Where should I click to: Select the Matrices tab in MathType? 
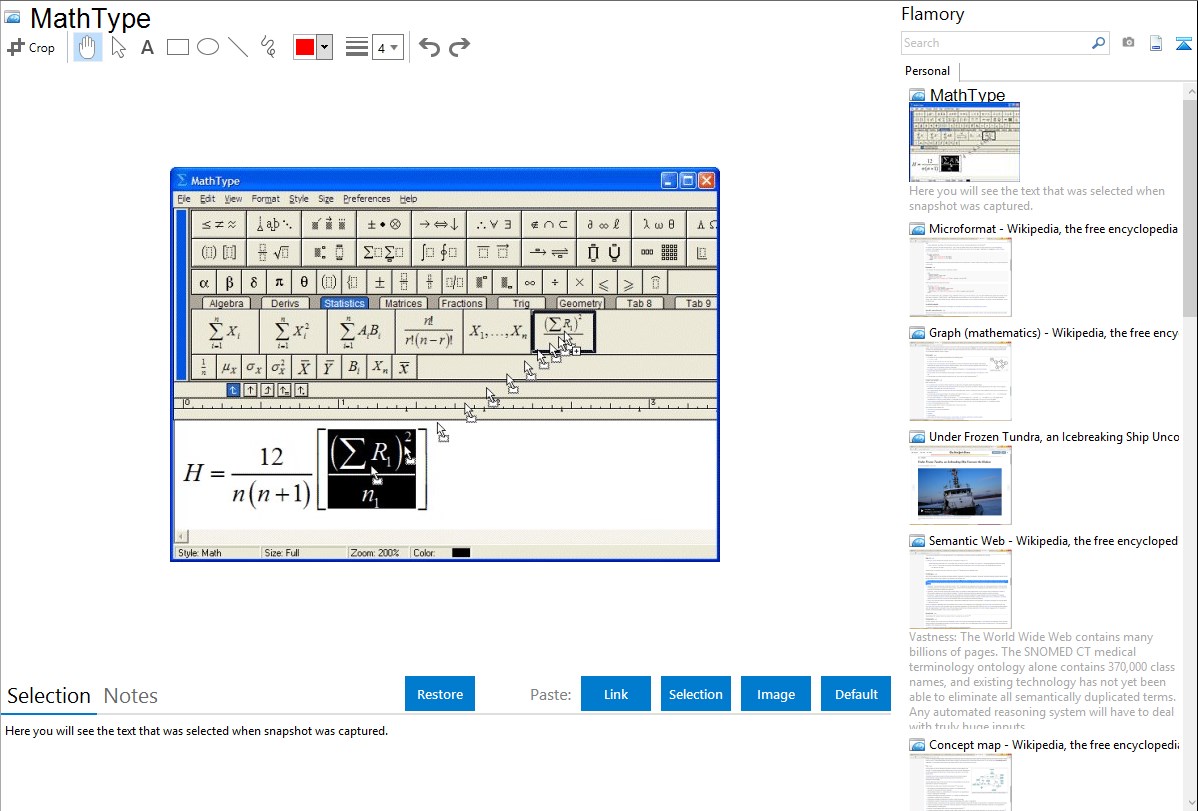[x=403, y=303]
